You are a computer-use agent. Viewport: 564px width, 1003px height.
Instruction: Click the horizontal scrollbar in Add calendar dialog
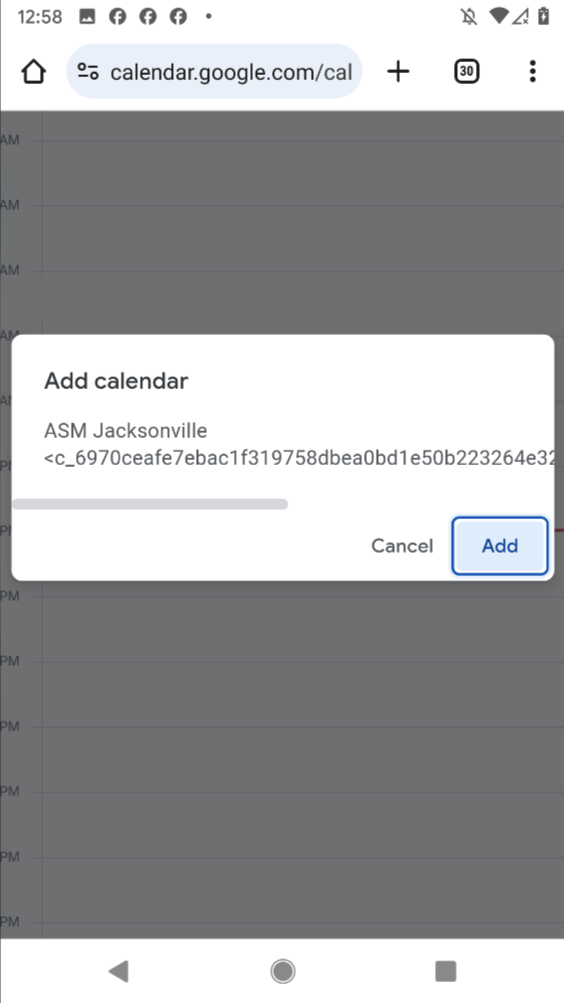pyautogui.click(x=150, y=504)
